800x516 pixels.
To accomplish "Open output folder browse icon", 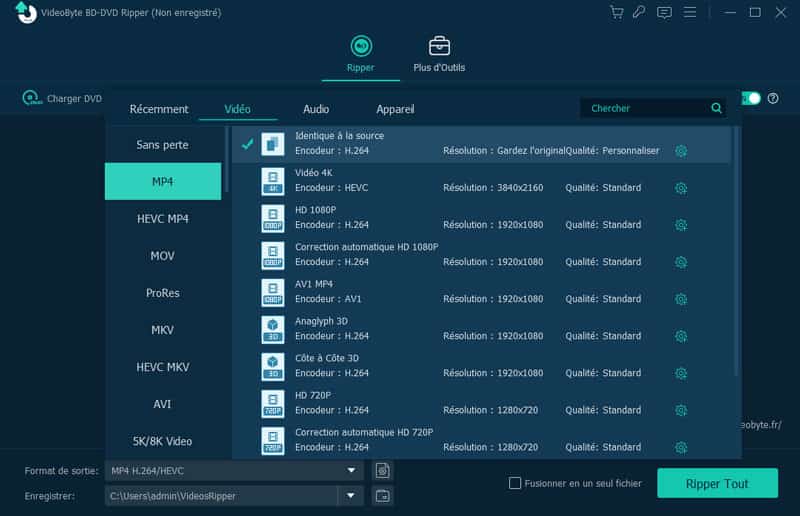I will (x=381, y=496).
